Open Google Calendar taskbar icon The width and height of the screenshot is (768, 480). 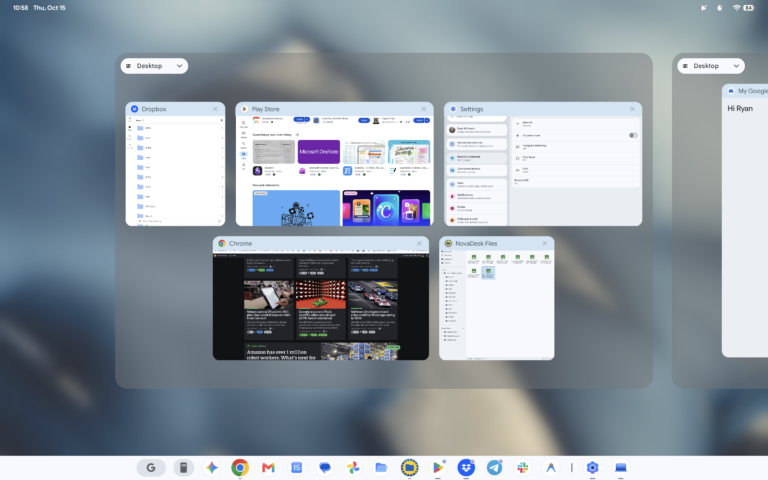coord(296,468)
